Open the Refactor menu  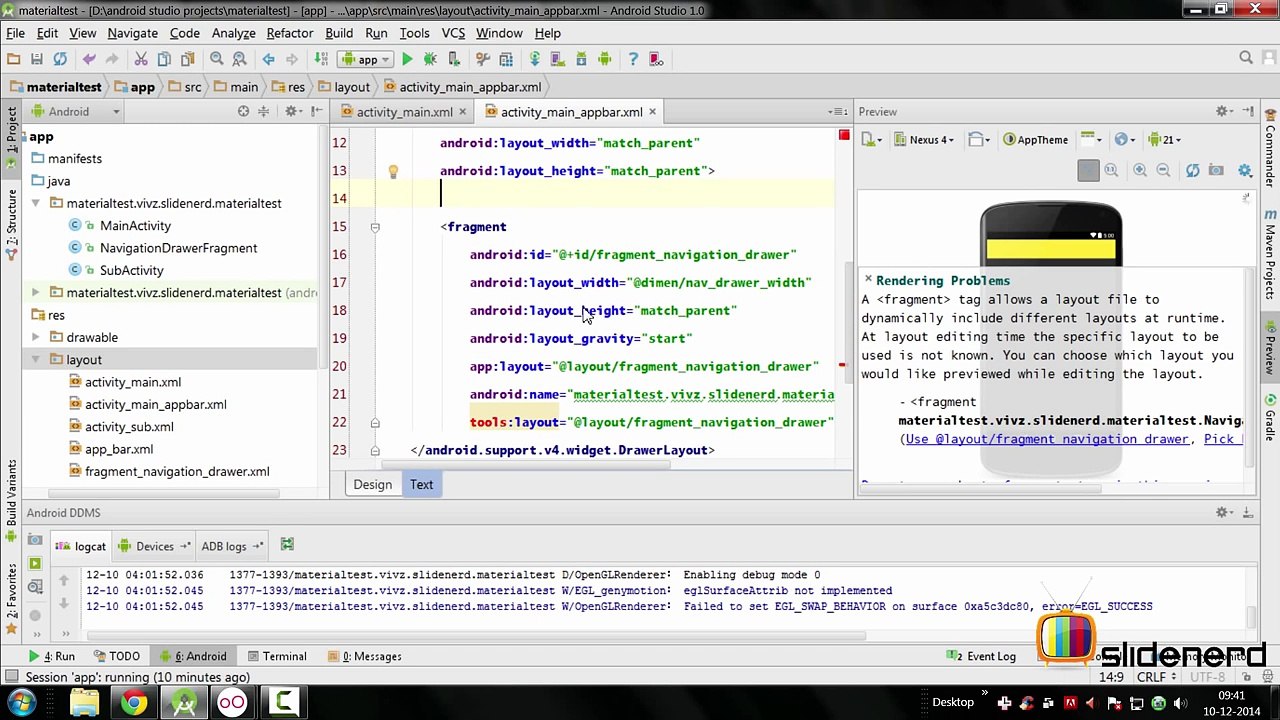[289, 33]
